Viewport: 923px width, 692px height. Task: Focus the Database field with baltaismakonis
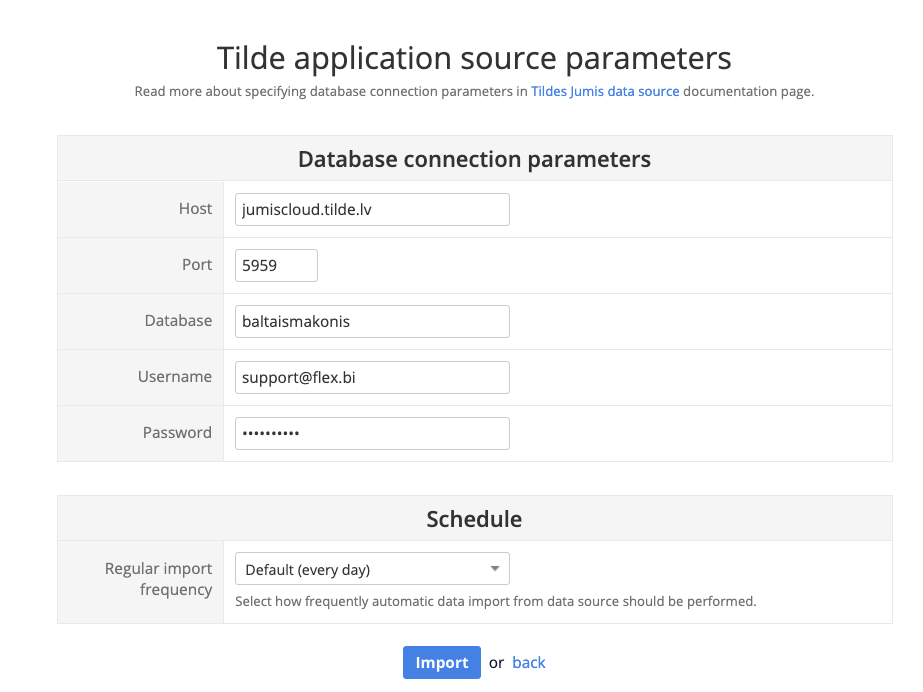click(371, 321)
